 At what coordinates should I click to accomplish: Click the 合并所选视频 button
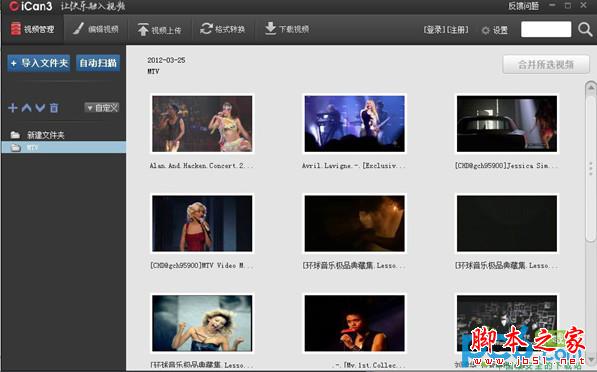(546, 64)
